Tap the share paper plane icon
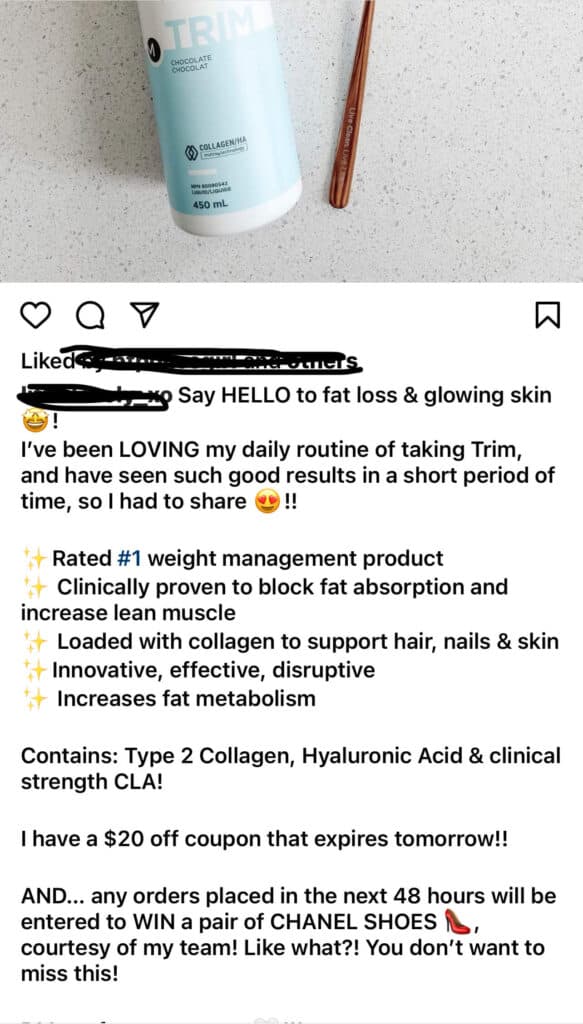 (146, 316)
